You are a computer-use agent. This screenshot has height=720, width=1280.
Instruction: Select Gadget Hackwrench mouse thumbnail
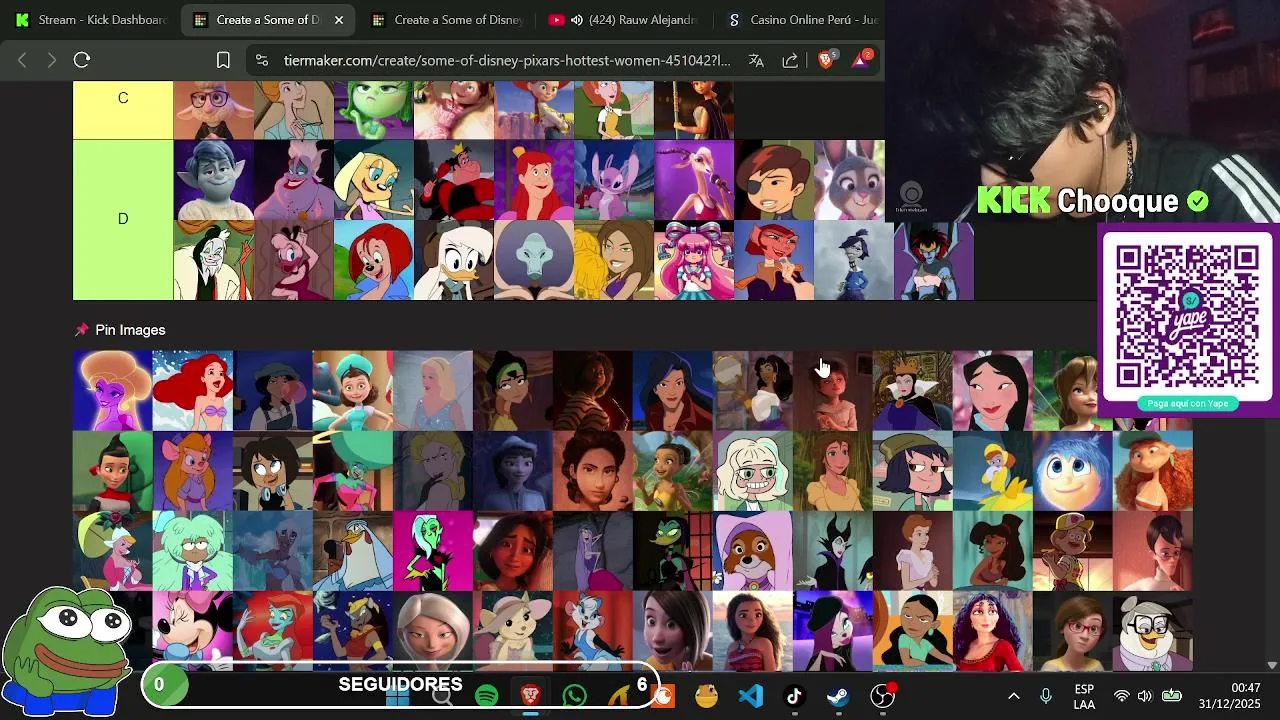pyautogui.click(x=193, y=471)
